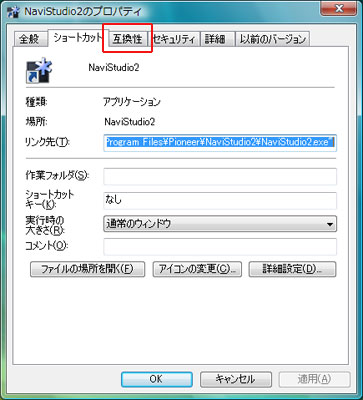
Task: Select the ショートカット tab
Action: [x=77, y=37]
